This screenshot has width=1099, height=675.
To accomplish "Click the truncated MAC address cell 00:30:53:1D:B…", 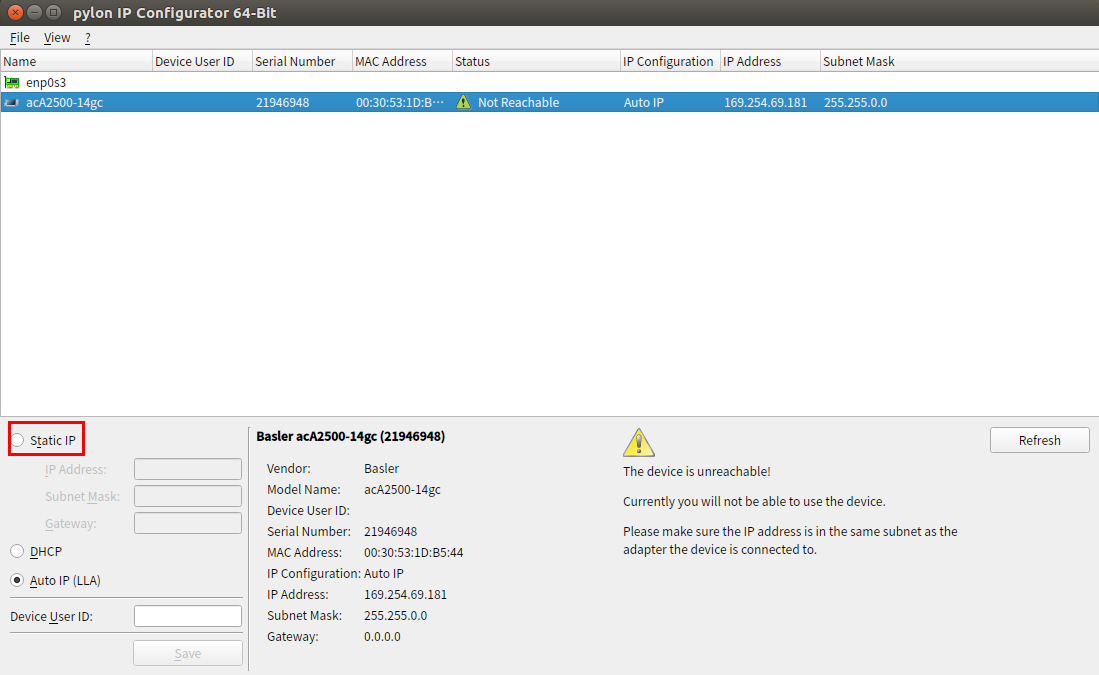I will [x=400, y=102].
